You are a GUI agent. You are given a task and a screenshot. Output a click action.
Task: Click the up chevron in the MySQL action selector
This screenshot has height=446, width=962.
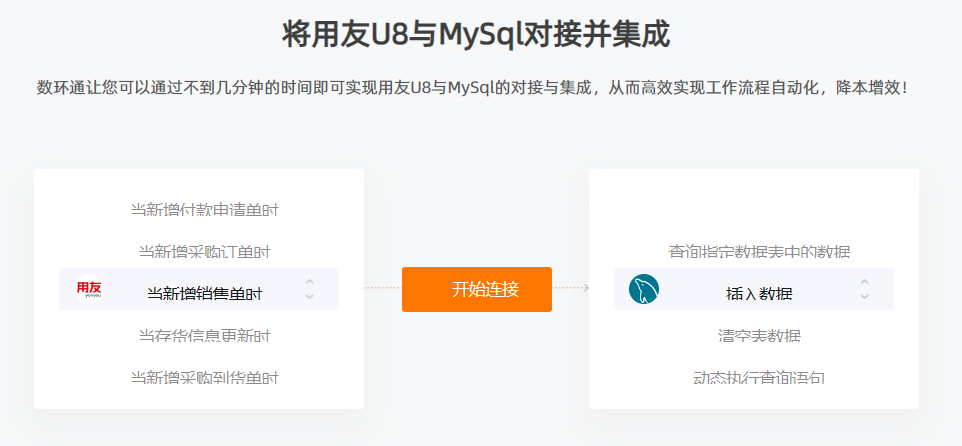(864, 282)
